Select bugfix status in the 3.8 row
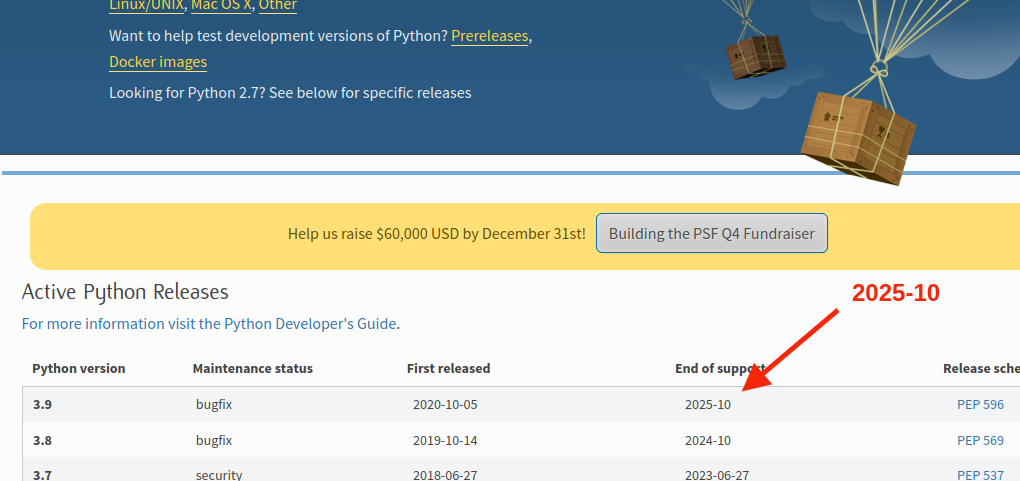Screen dimensions: 1020x481 pyautogui.click(x=214, y=440)
